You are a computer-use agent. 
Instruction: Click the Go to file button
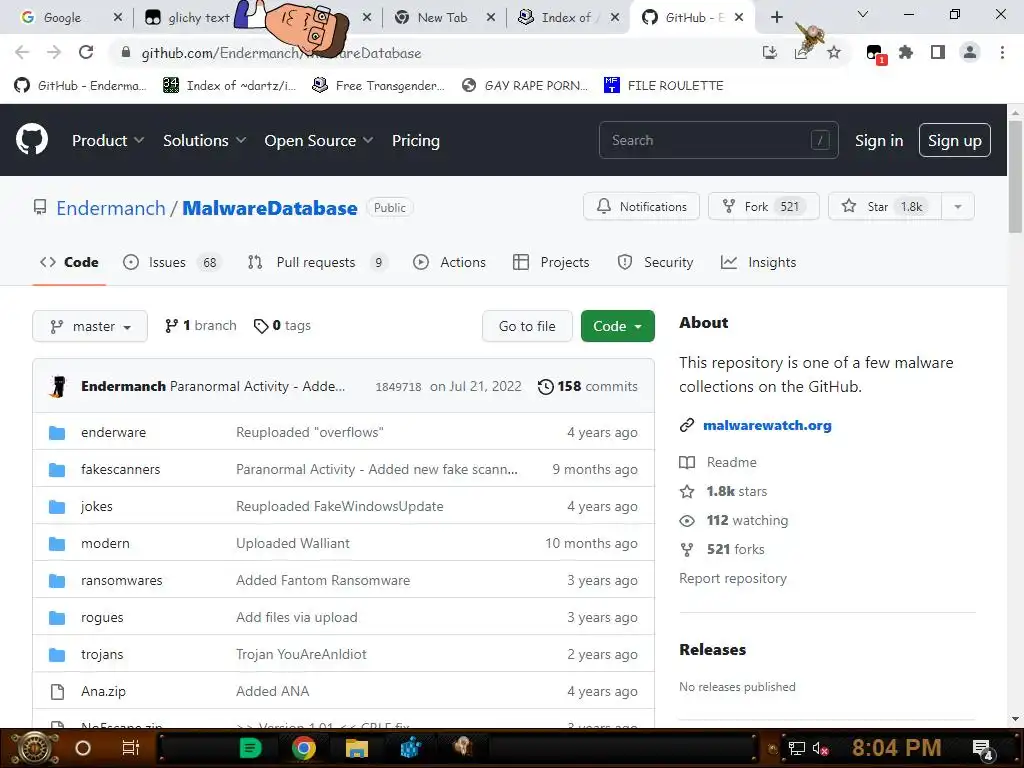(527, 326)
